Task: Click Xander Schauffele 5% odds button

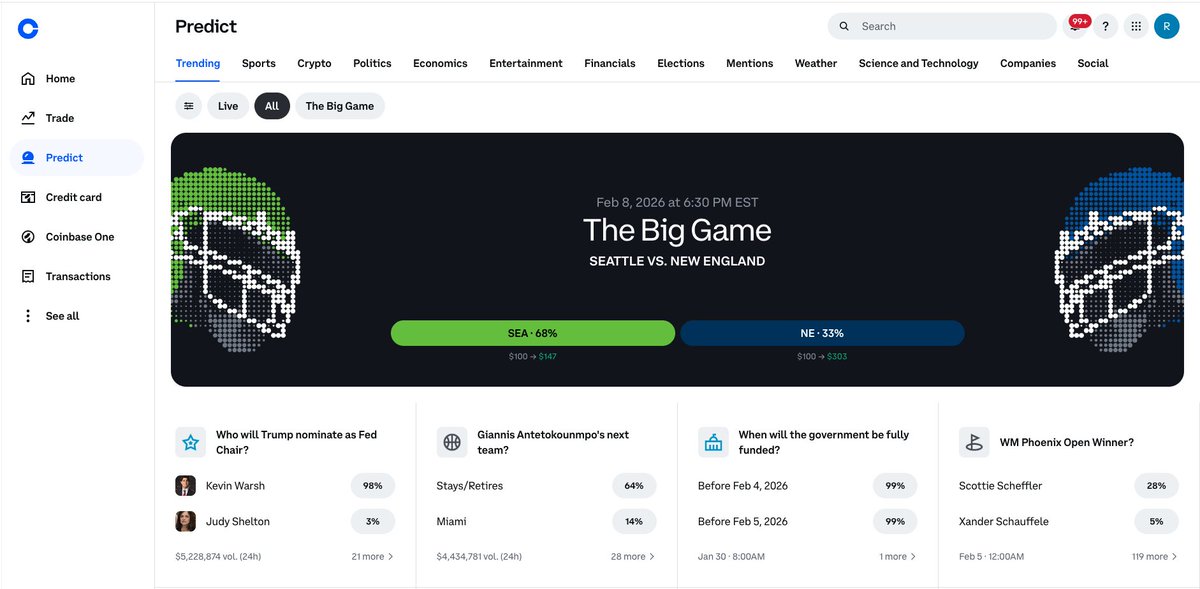Action: coord(1157,521)
